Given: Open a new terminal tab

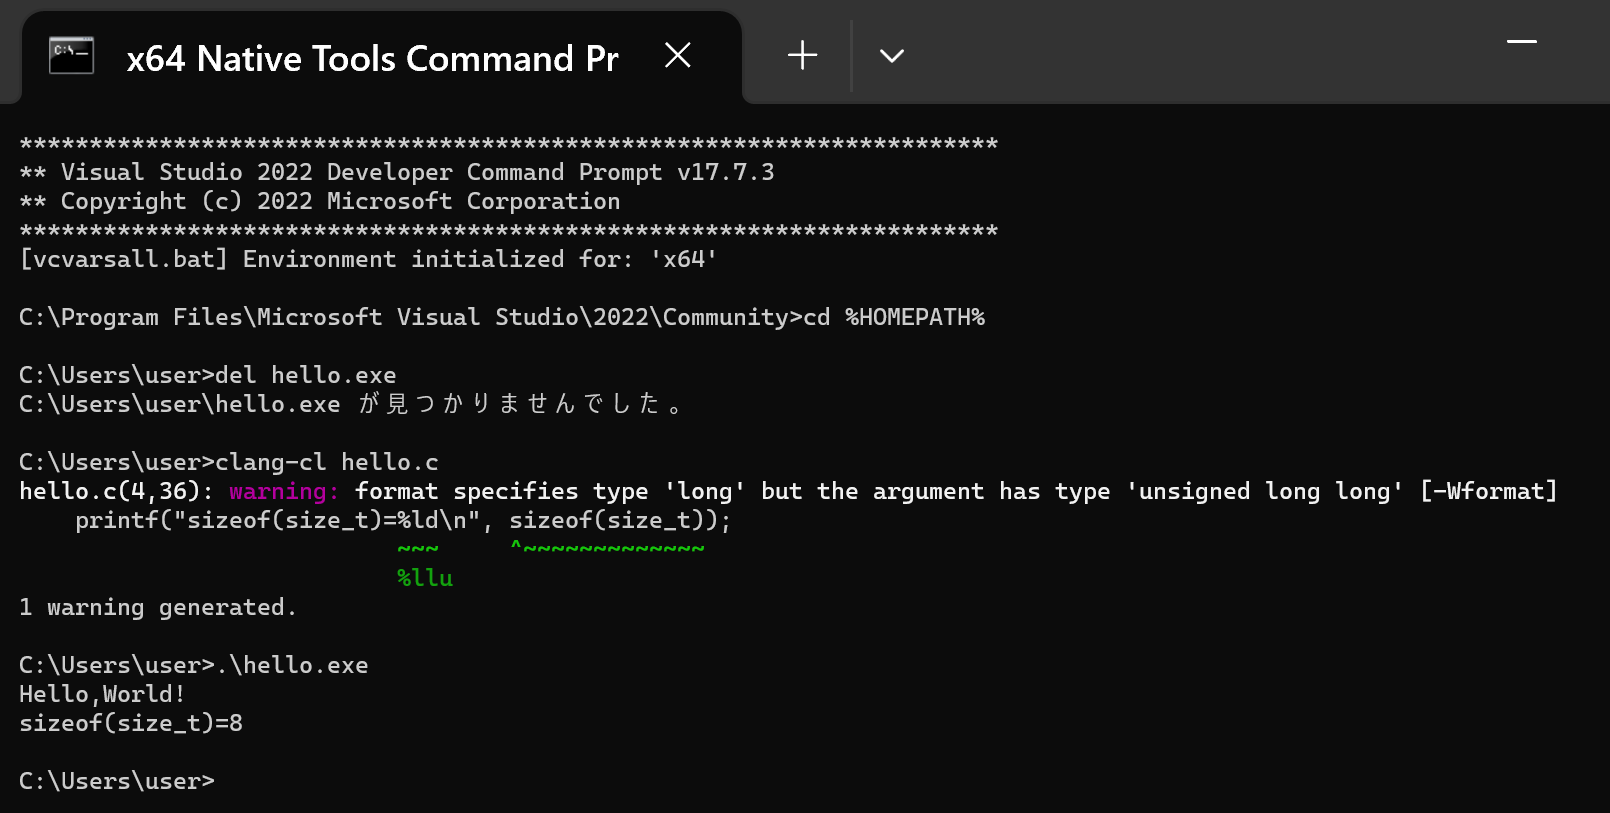Looking at the screenshot, I should pos(802,56).
